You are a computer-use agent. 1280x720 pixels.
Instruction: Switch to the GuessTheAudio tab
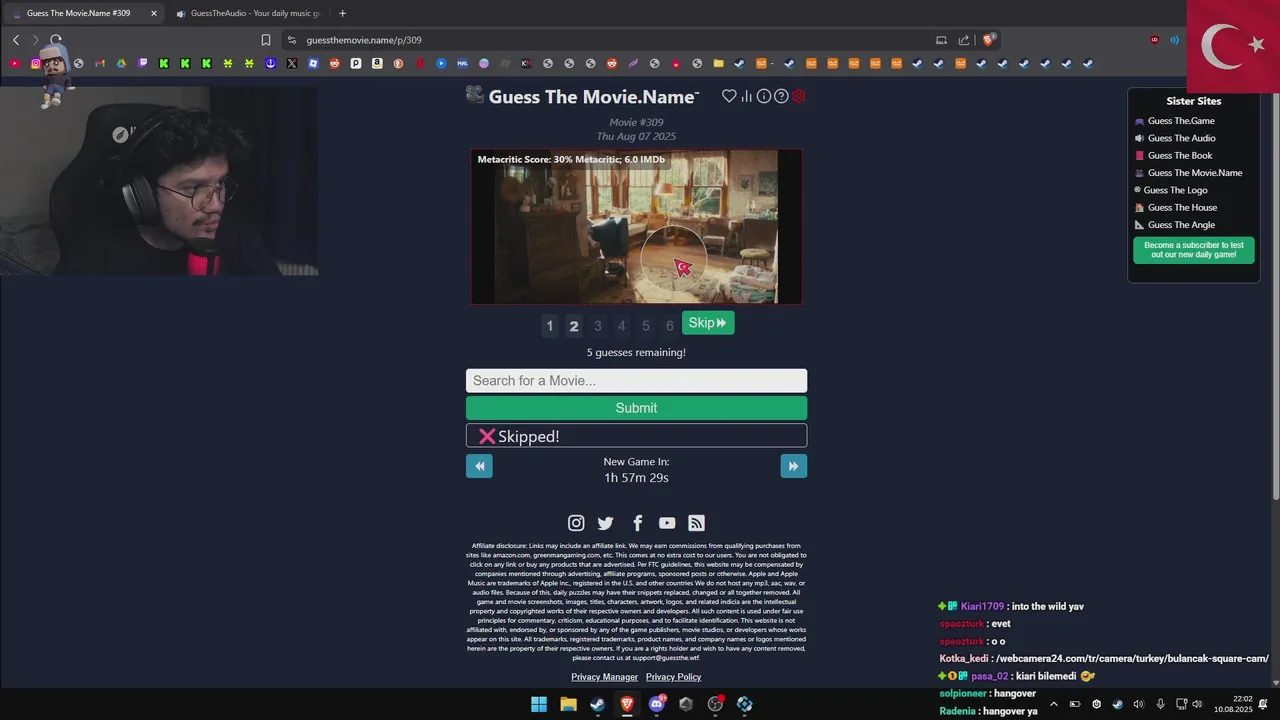(x=247, y=13)
